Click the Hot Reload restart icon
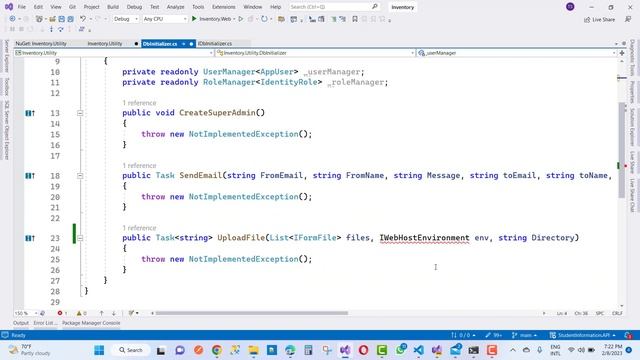Screen dimensions: 640x360 pyautogui.click(x=264, y=19)
